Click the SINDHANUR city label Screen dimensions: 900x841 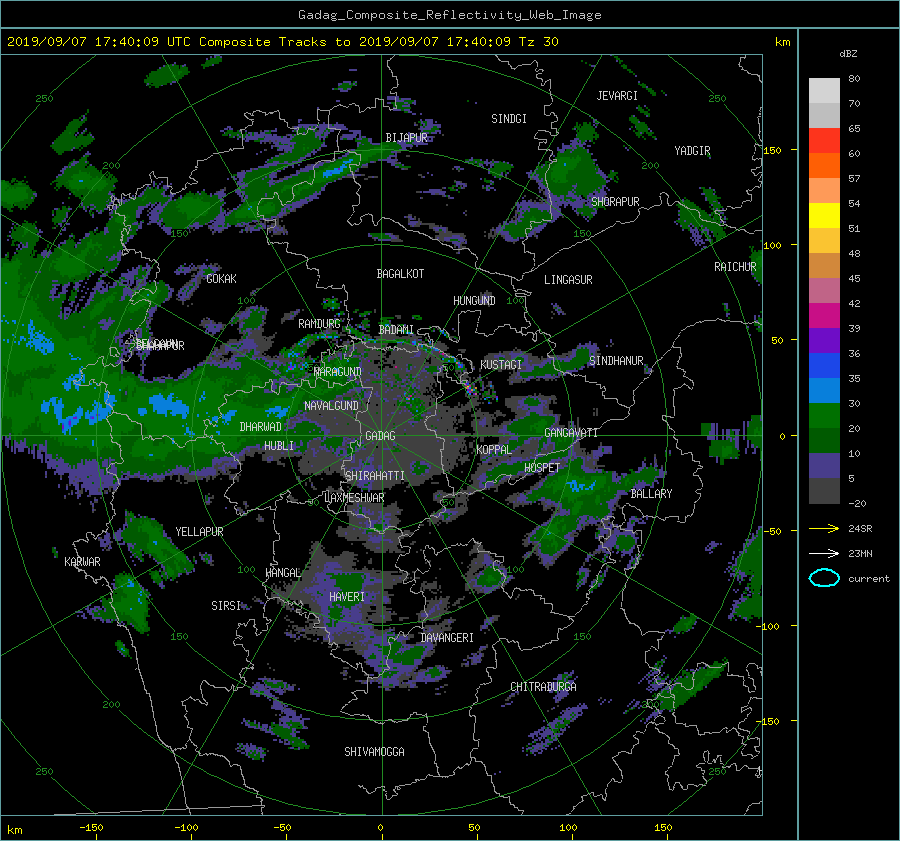coord(616,361)
